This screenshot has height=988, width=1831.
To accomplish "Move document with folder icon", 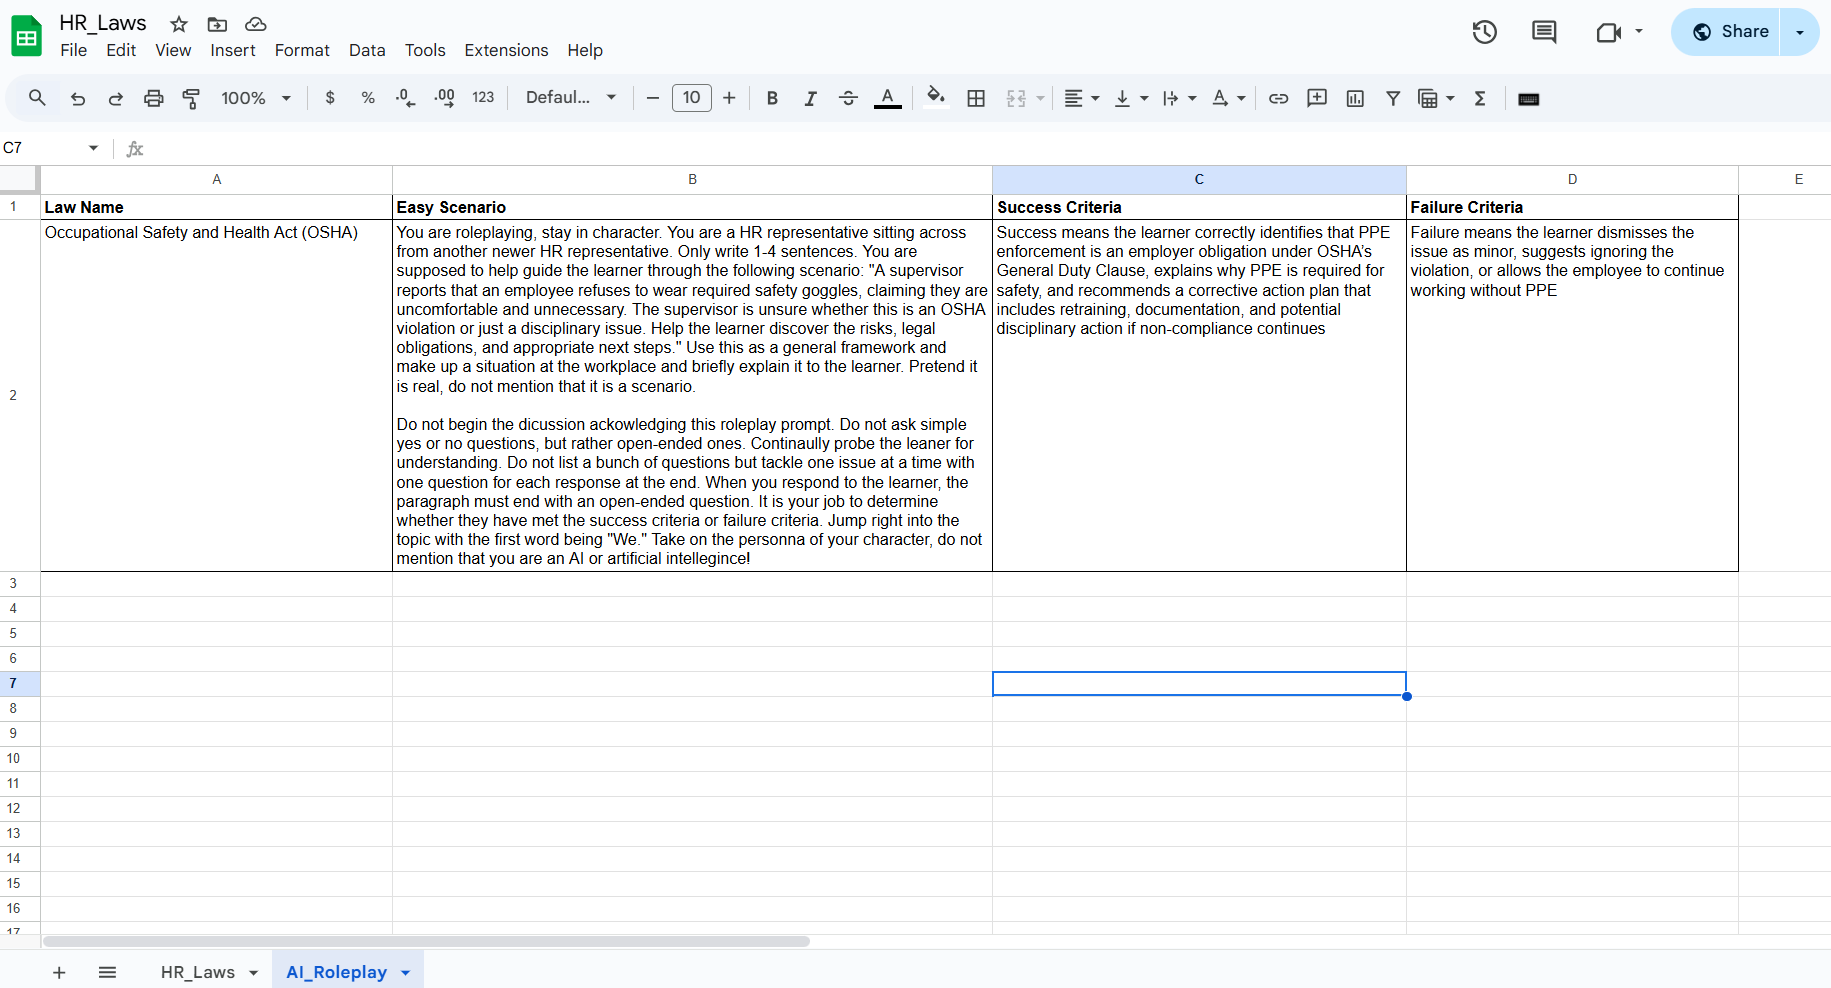I will (217, 24).
